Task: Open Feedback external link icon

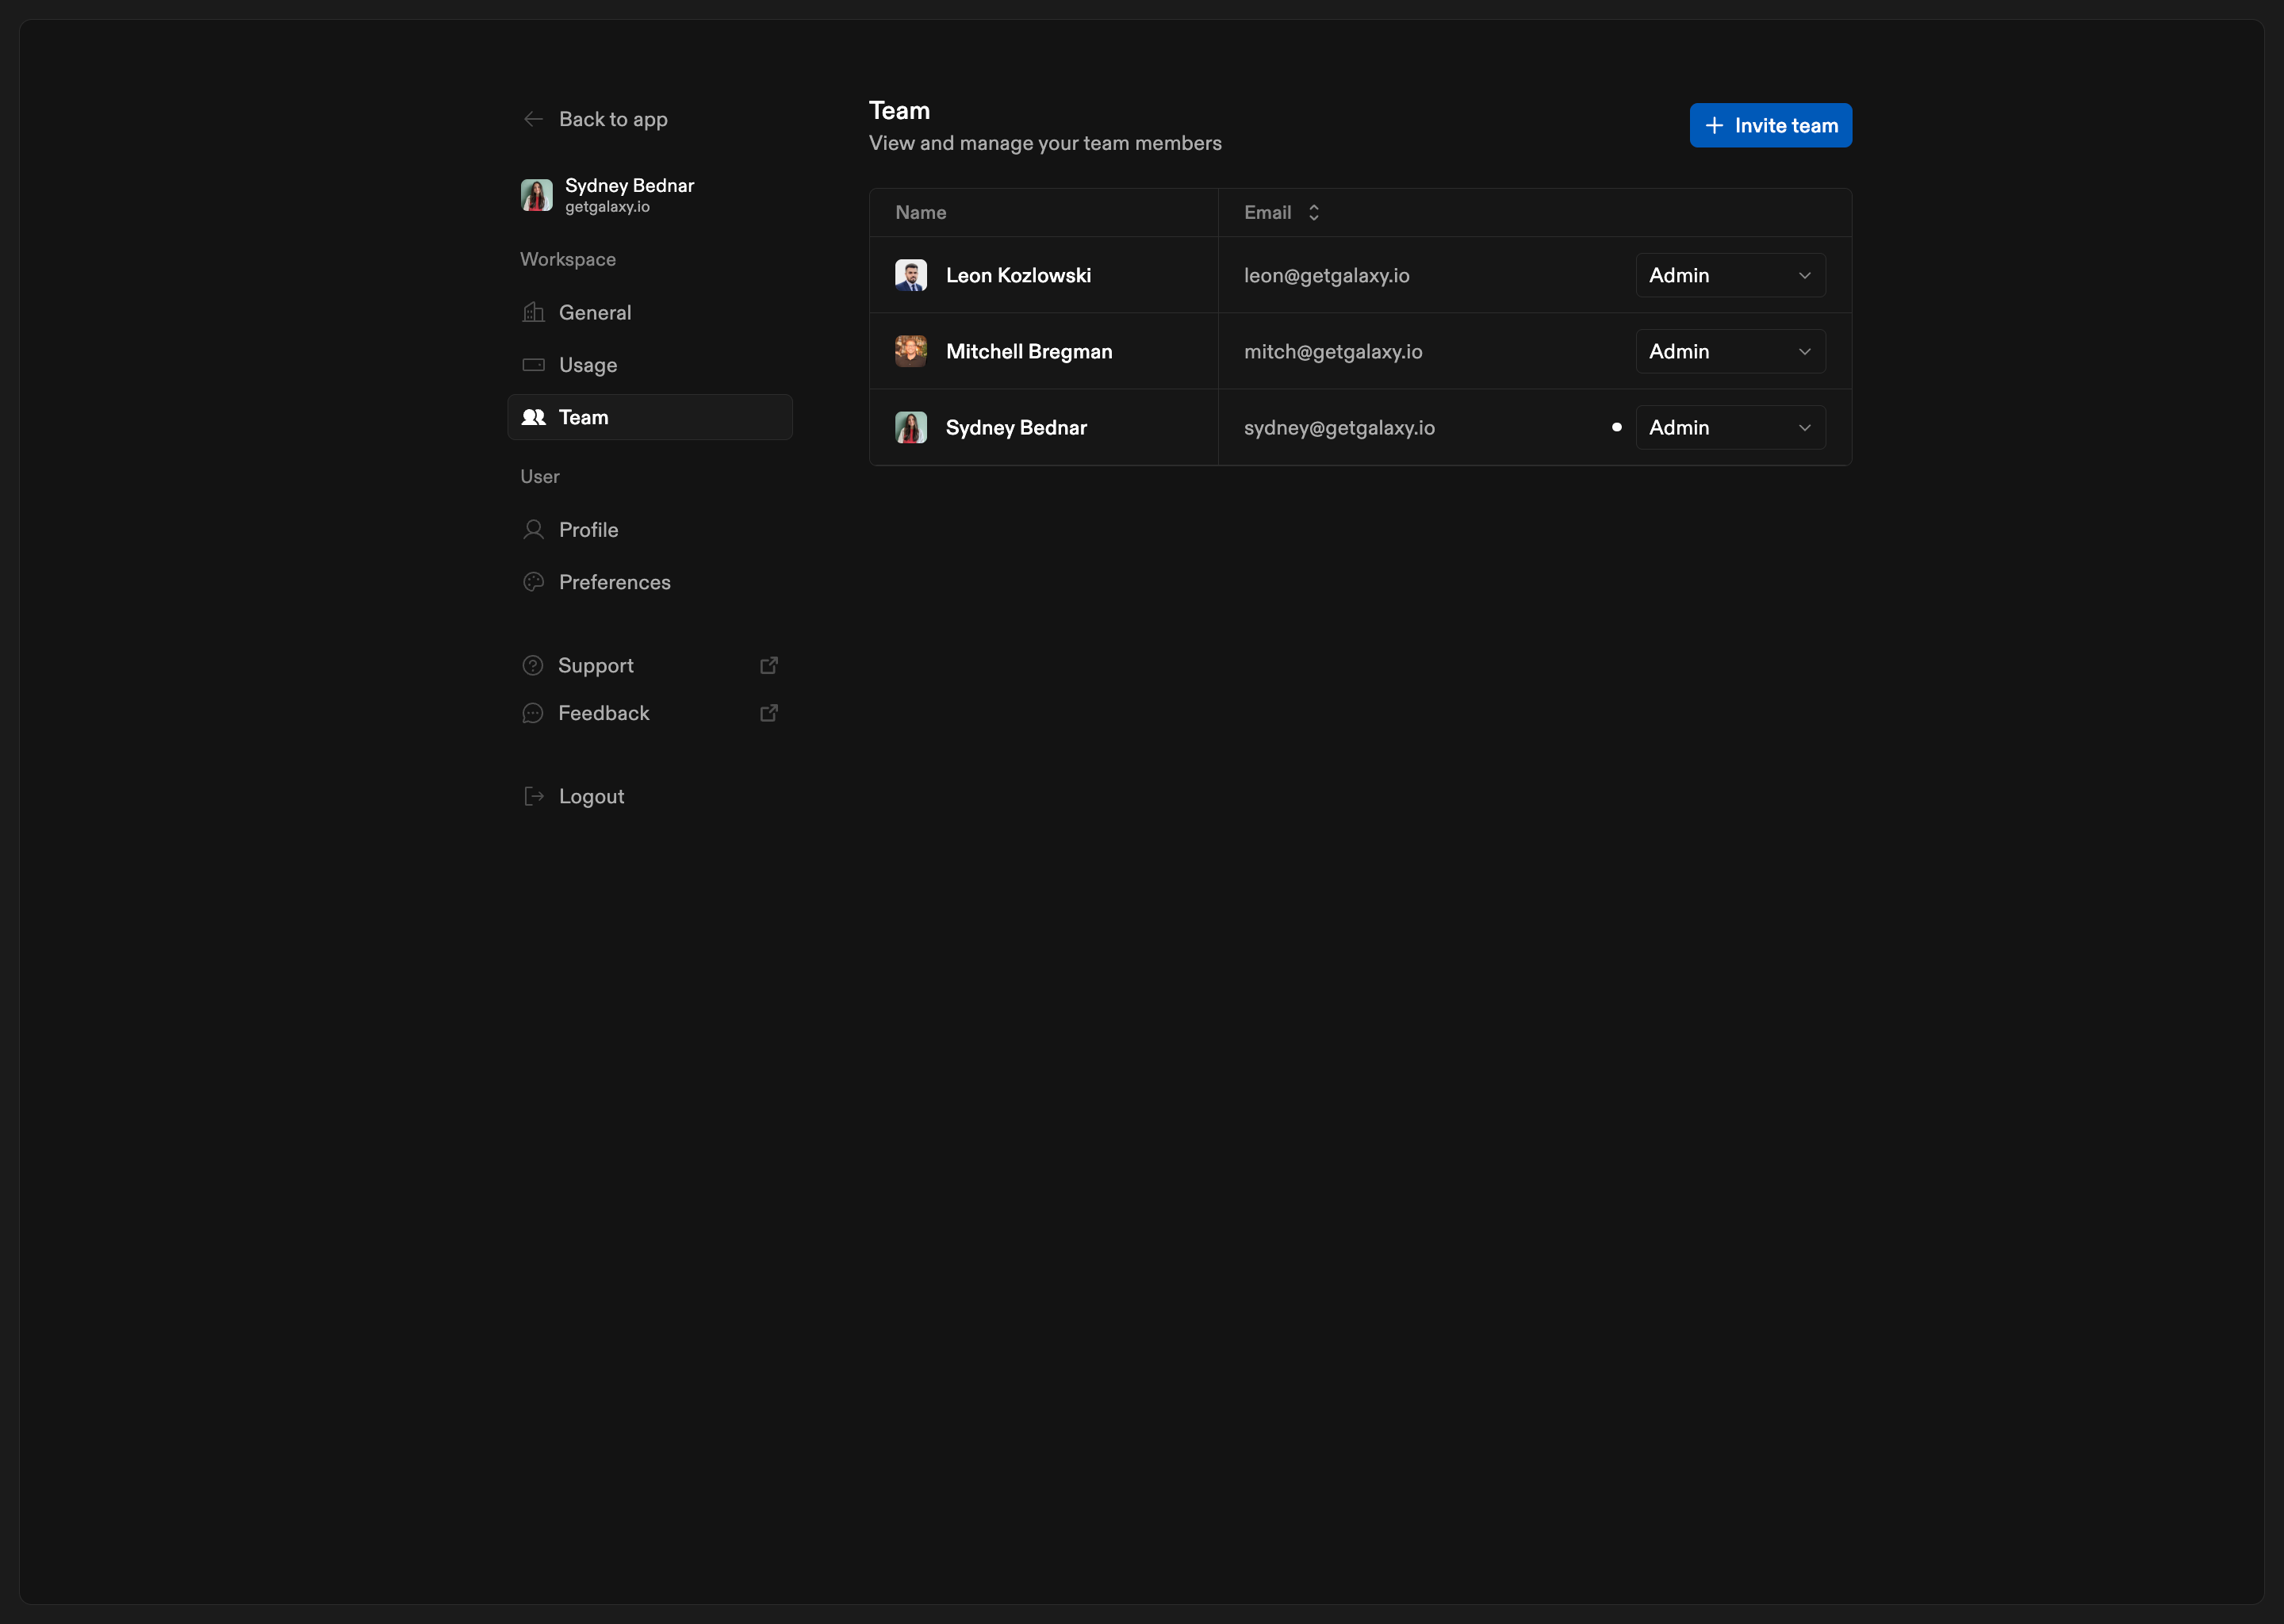Action: pos(769,713)
